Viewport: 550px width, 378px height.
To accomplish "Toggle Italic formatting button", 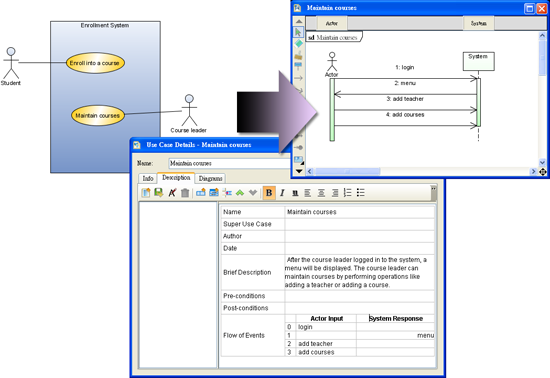I will (x=282, y=193).
